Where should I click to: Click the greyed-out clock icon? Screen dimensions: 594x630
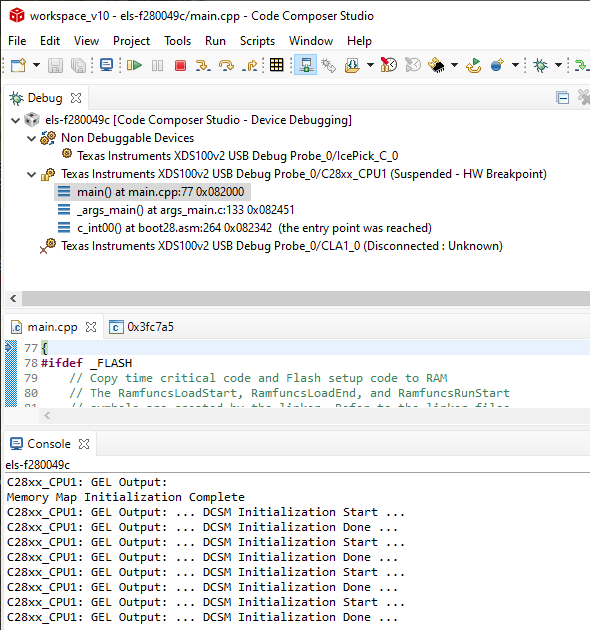[x=412, y=65]
